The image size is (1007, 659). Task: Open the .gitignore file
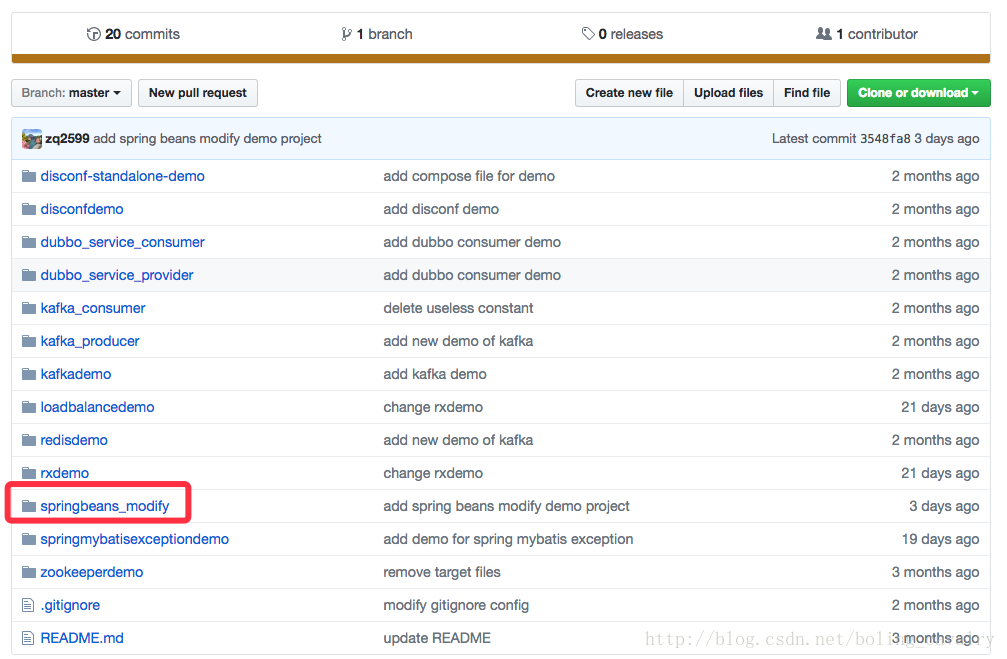click(x=70, y=605)
